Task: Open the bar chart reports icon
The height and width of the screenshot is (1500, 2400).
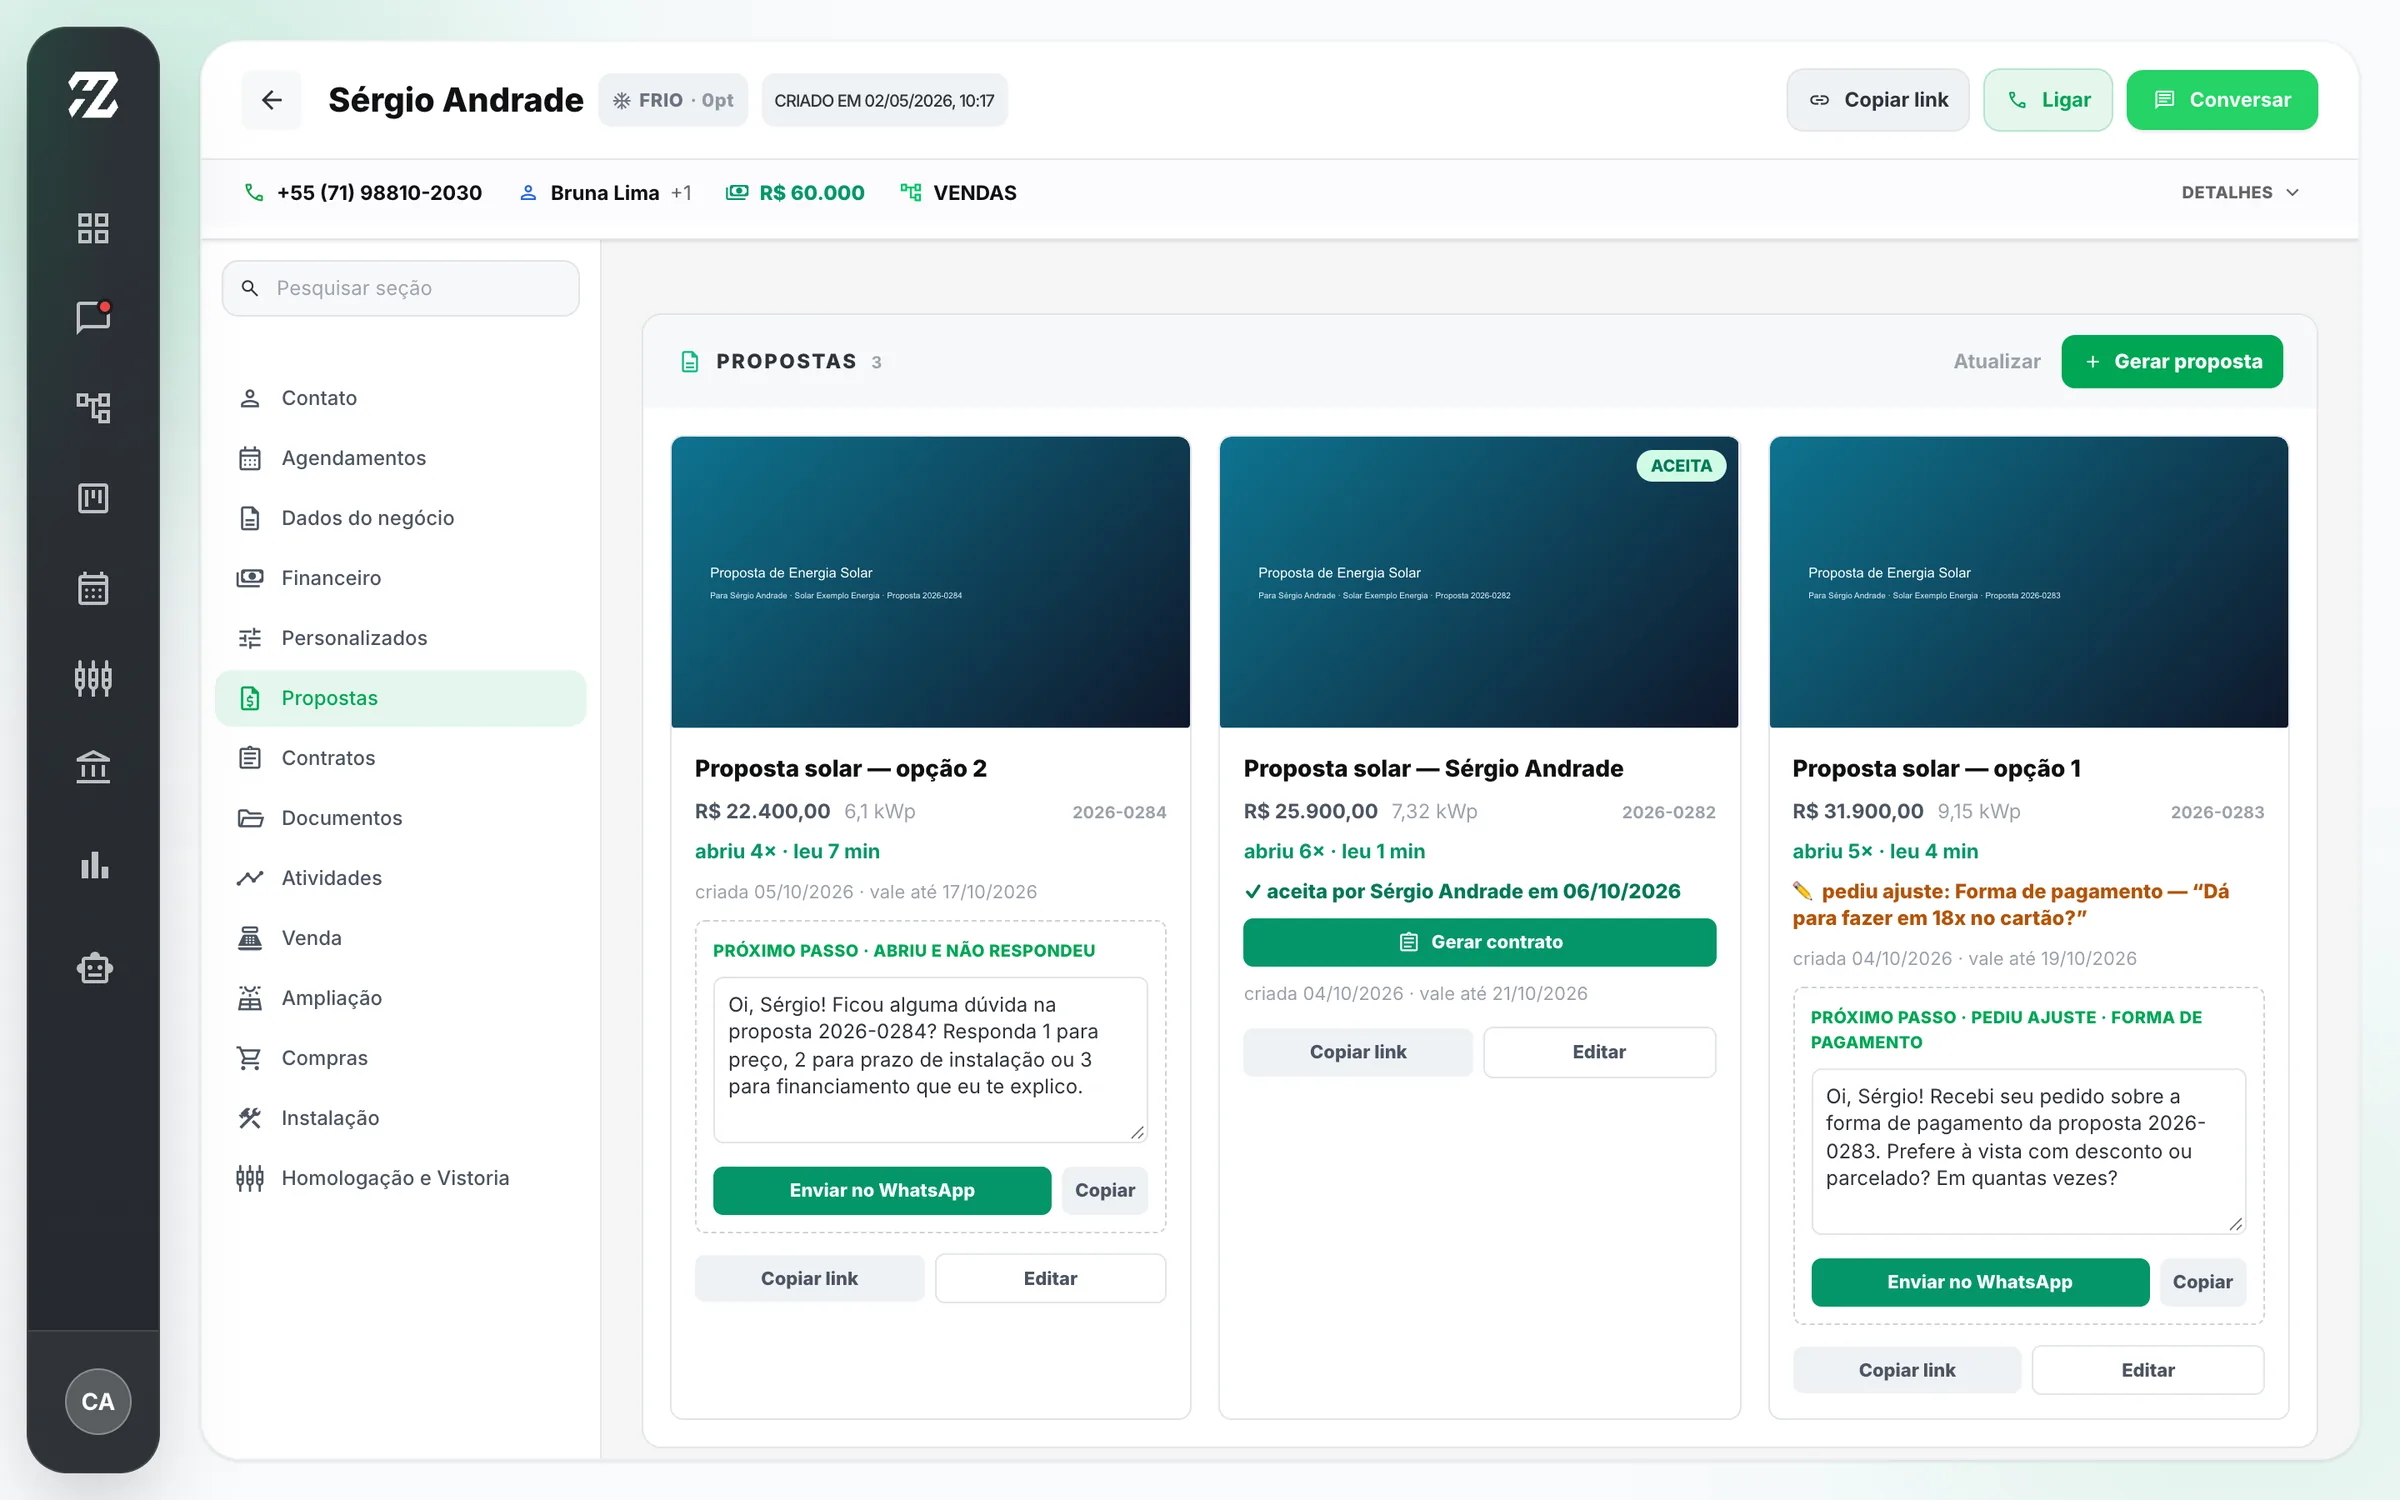Action: pos(93,865)
